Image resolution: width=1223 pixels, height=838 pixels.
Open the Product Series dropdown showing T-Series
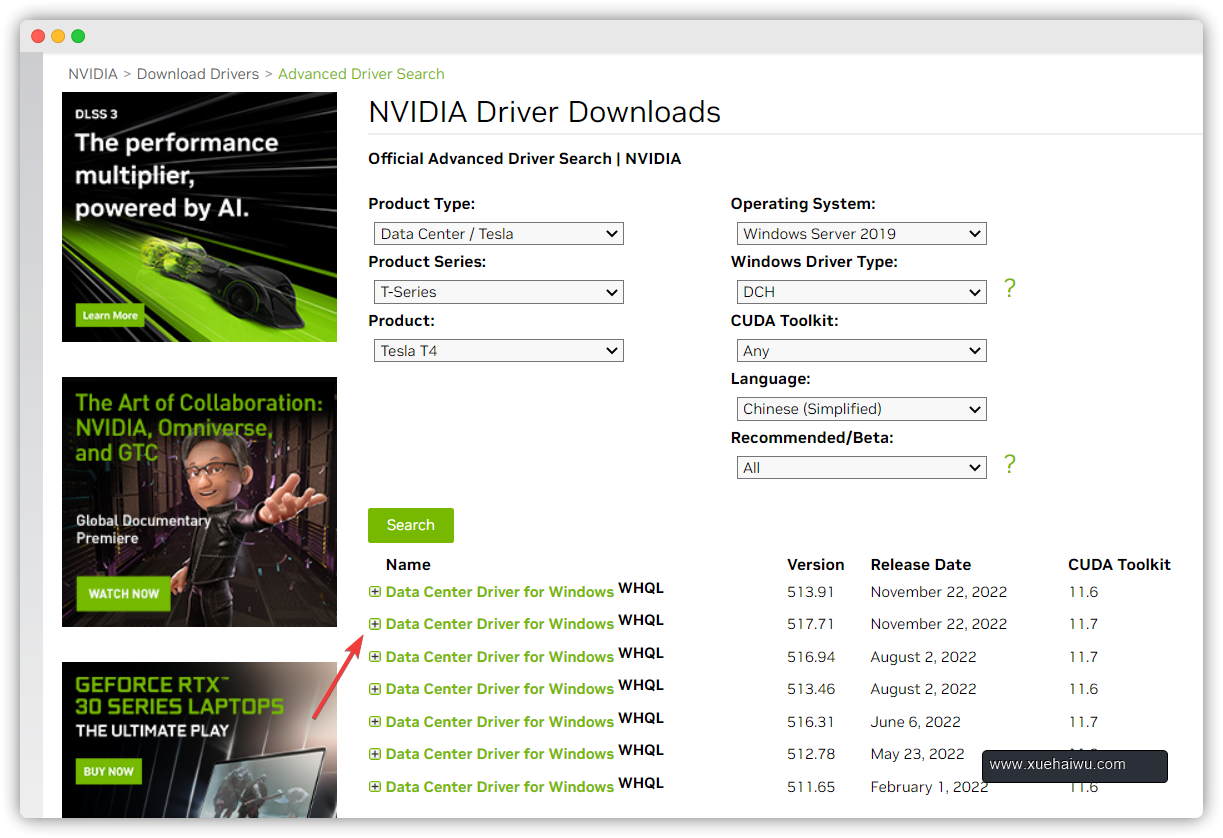coord(499,292)
